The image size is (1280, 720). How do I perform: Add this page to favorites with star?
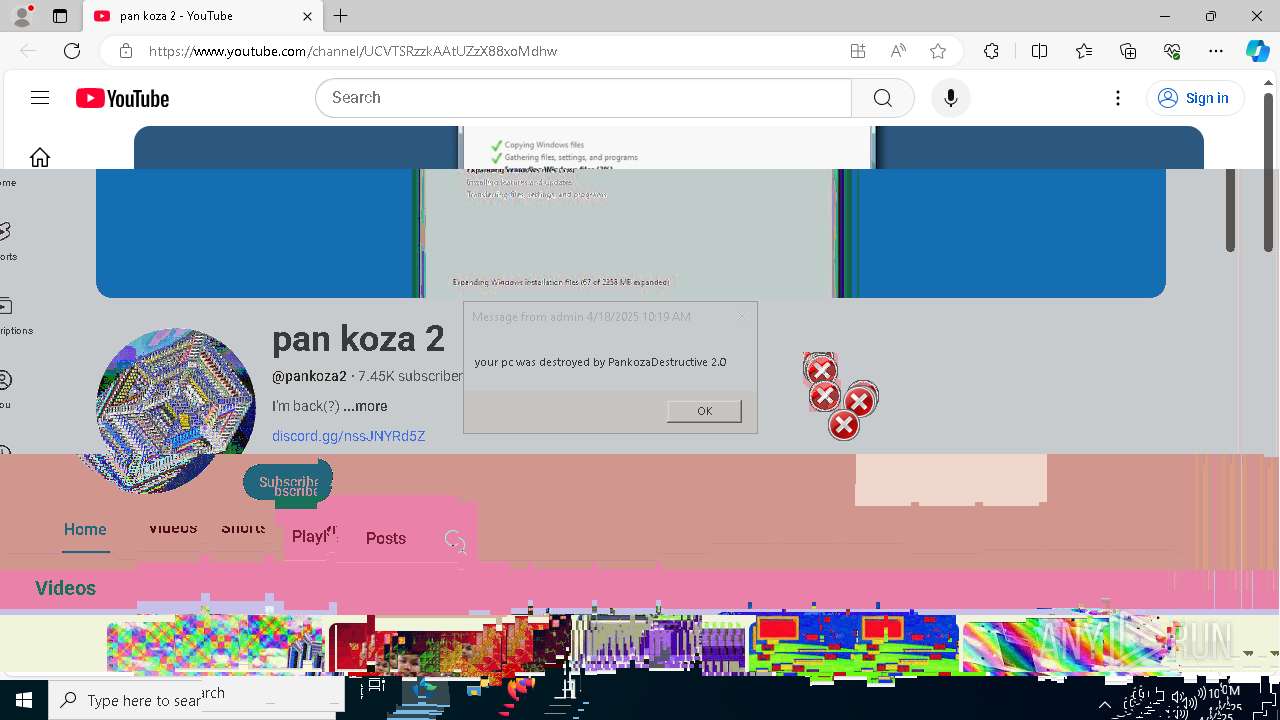tap(938, 51)
